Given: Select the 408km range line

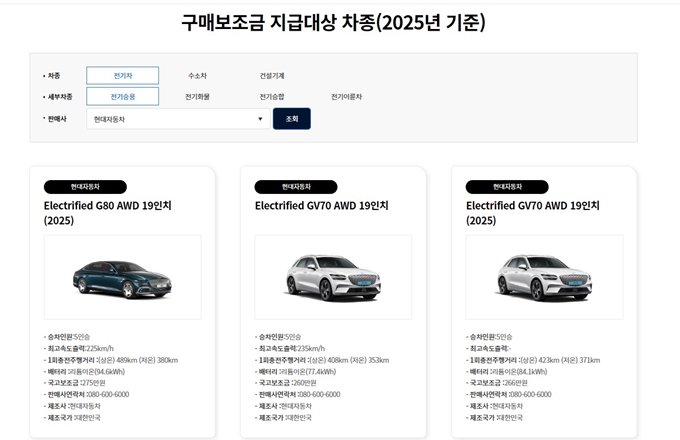Looking at the screenshot, I should point(322,360).
